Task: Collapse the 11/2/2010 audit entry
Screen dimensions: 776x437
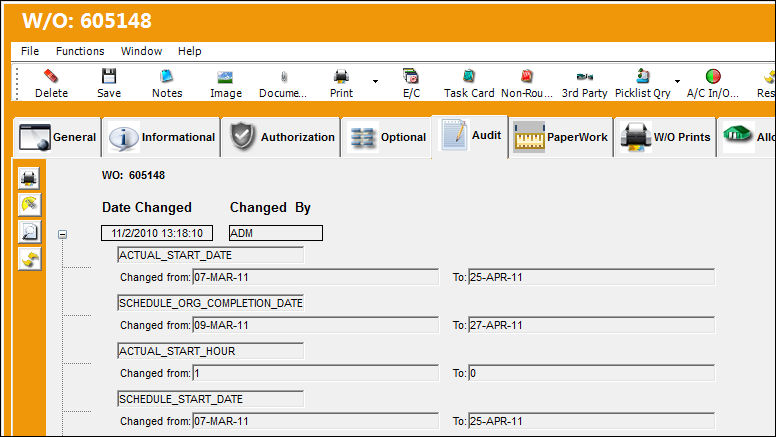Action: pos(62,235)
